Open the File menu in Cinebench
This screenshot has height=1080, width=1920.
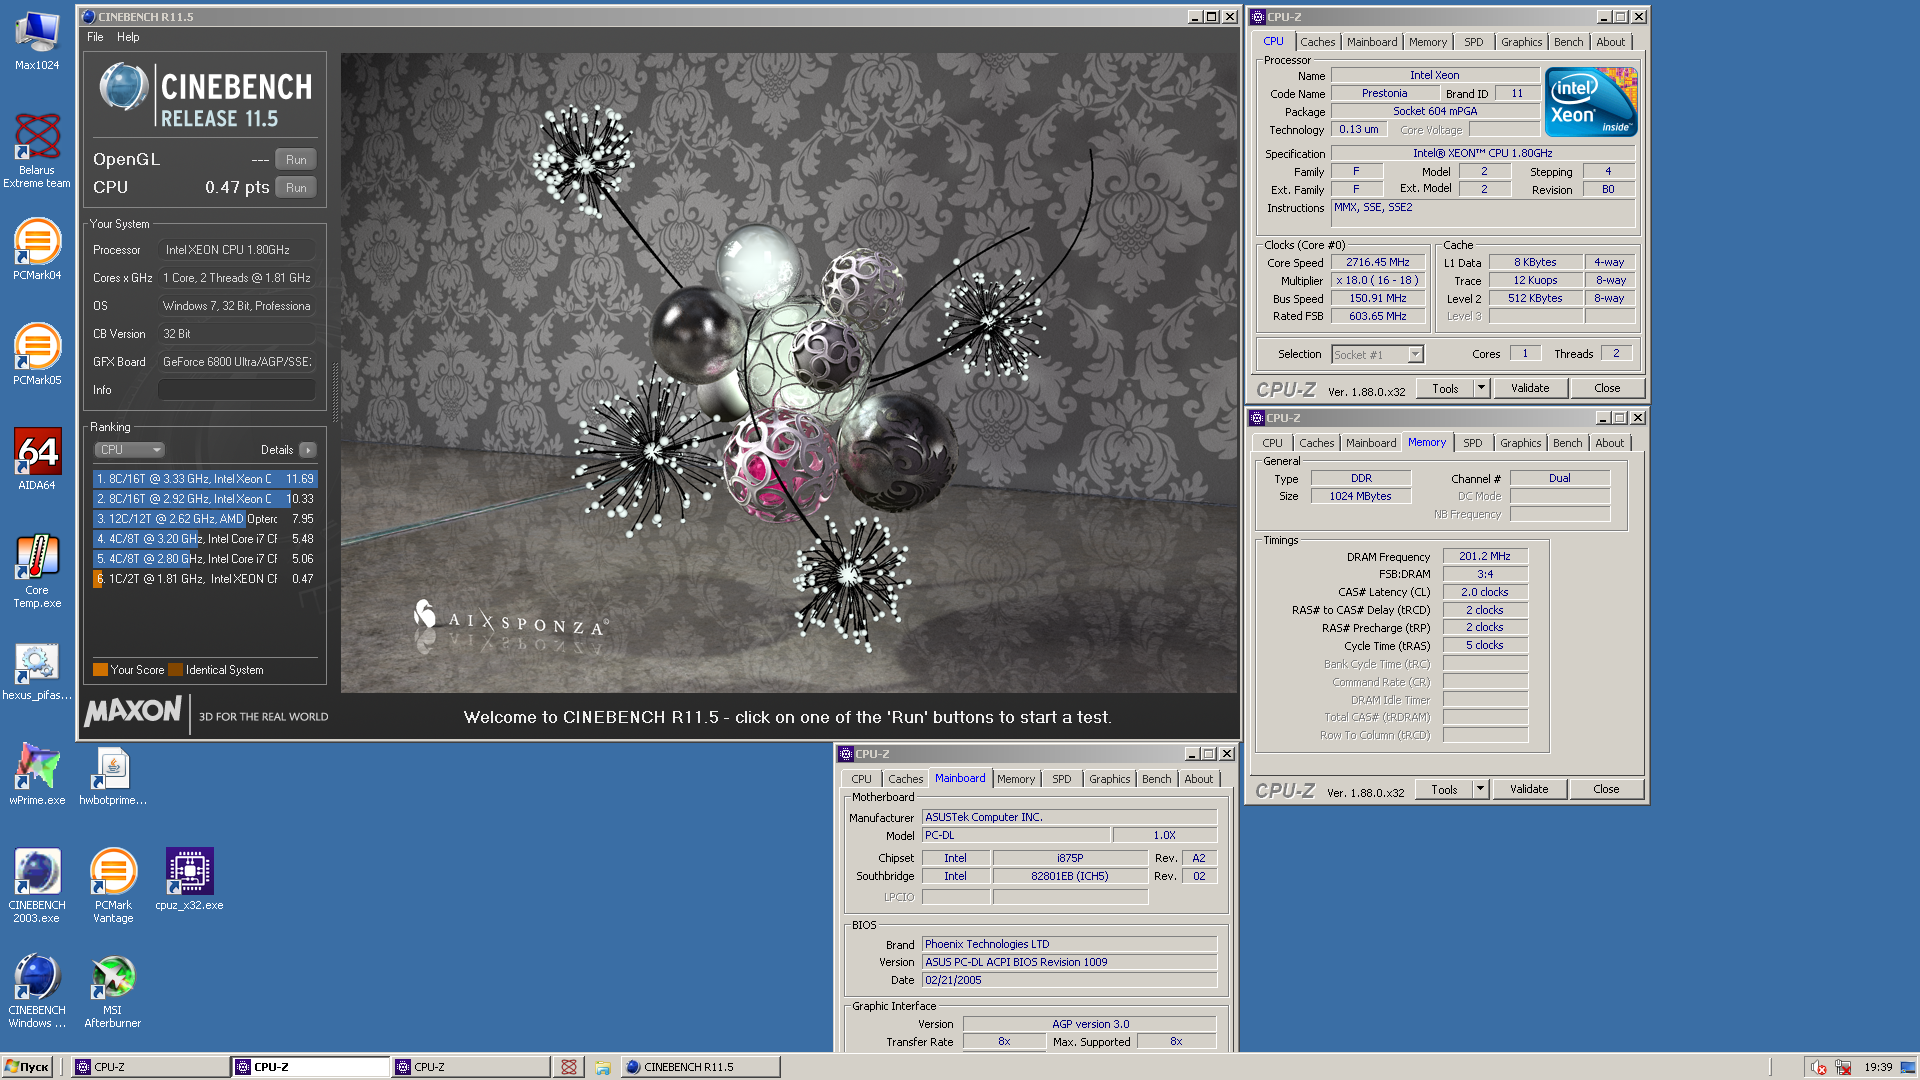95,37
